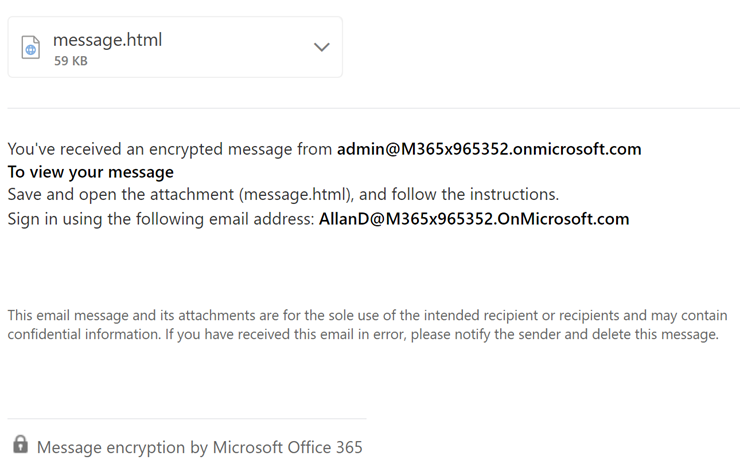Open the message.html attachment file name
The width and height of the screenshot is (740, 468).
click(108, 40)
